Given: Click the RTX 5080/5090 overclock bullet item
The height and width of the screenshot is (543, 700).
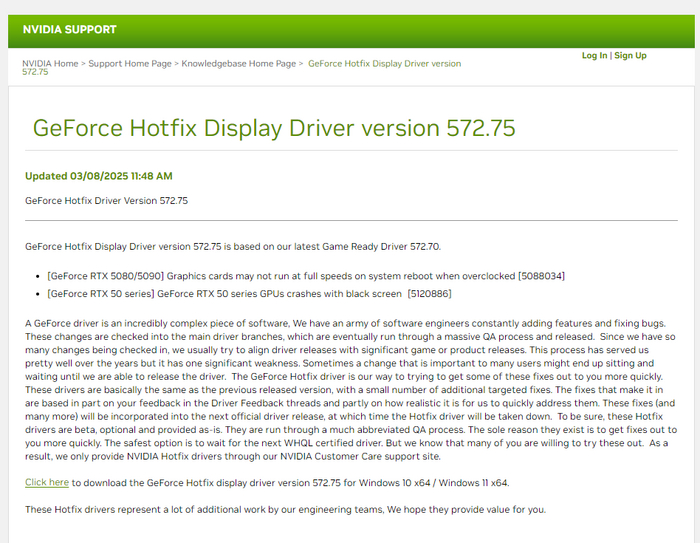Looking at the screenshot, I should [x=280, y=275].
